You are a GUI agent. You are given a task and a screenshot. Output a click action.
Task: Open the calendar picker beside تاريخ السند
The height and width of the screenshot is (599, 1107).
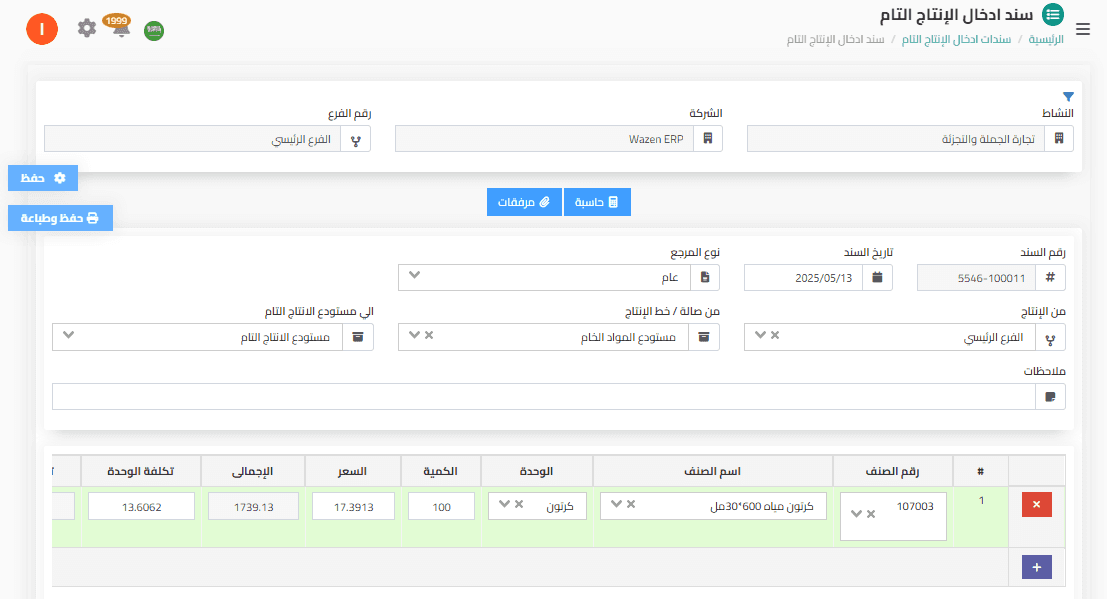(877, 277)
